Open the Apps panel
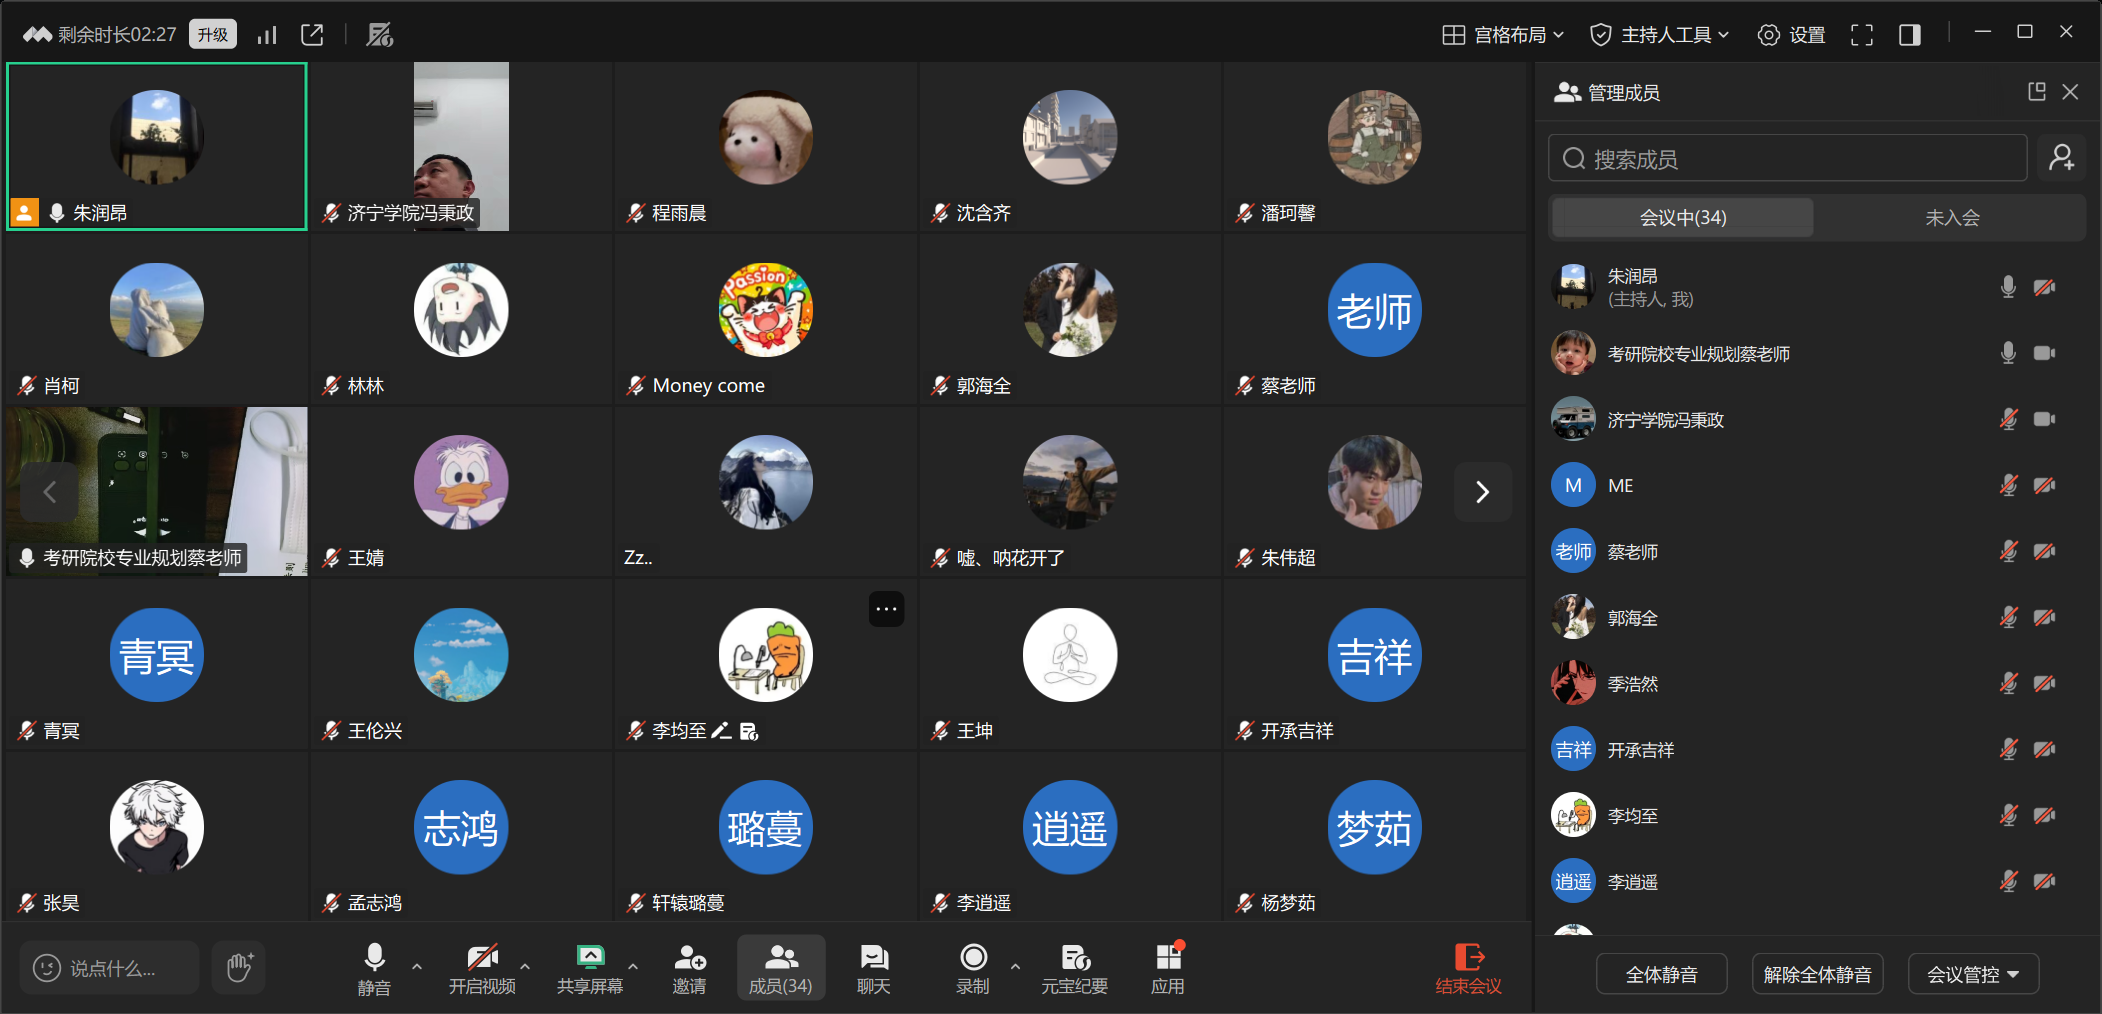This screenshot has height=1014, width=2102. click(x=1167, y=968)
